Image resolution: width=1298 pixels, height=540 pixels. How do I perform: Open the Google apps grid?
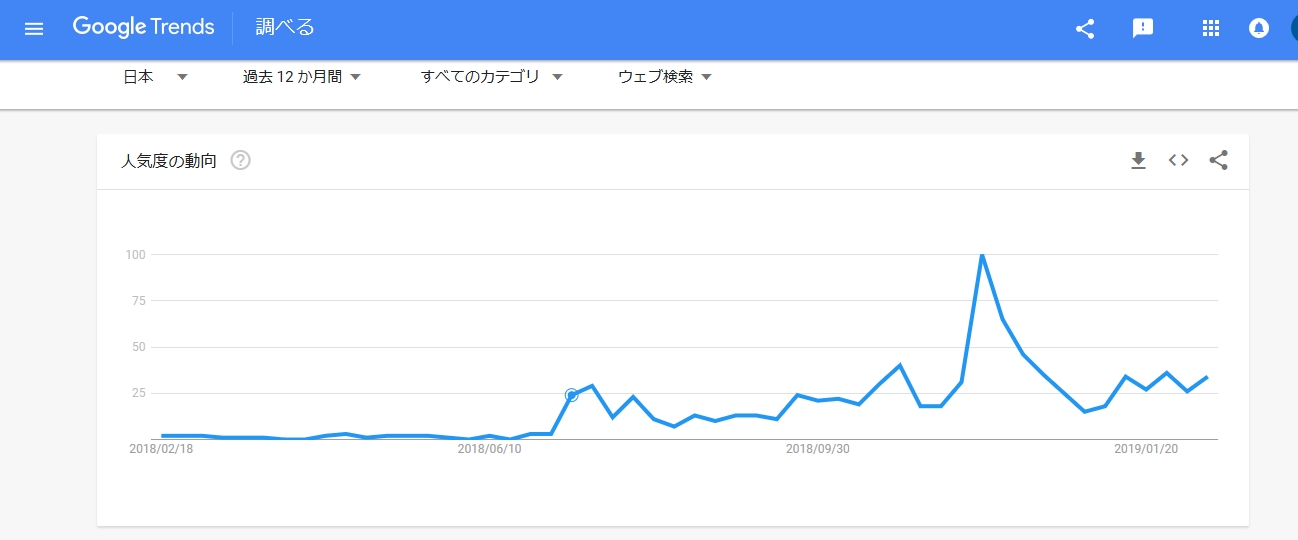[1211, 29]
